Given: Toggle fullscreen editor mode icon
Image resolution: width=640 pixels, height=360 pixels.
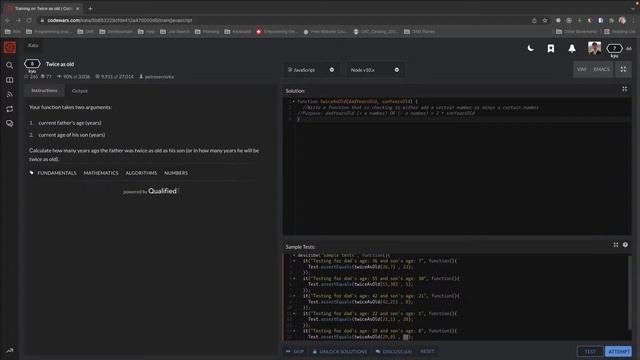Looking at the screenshot, I should 623,69.
